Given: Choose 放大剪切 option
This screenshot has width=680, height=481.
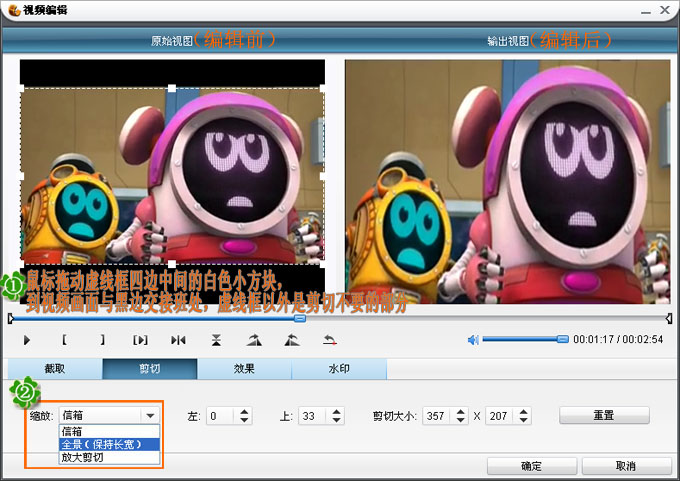Looking at the screenshot, I should pyautogui.click(x=109, y=457).
